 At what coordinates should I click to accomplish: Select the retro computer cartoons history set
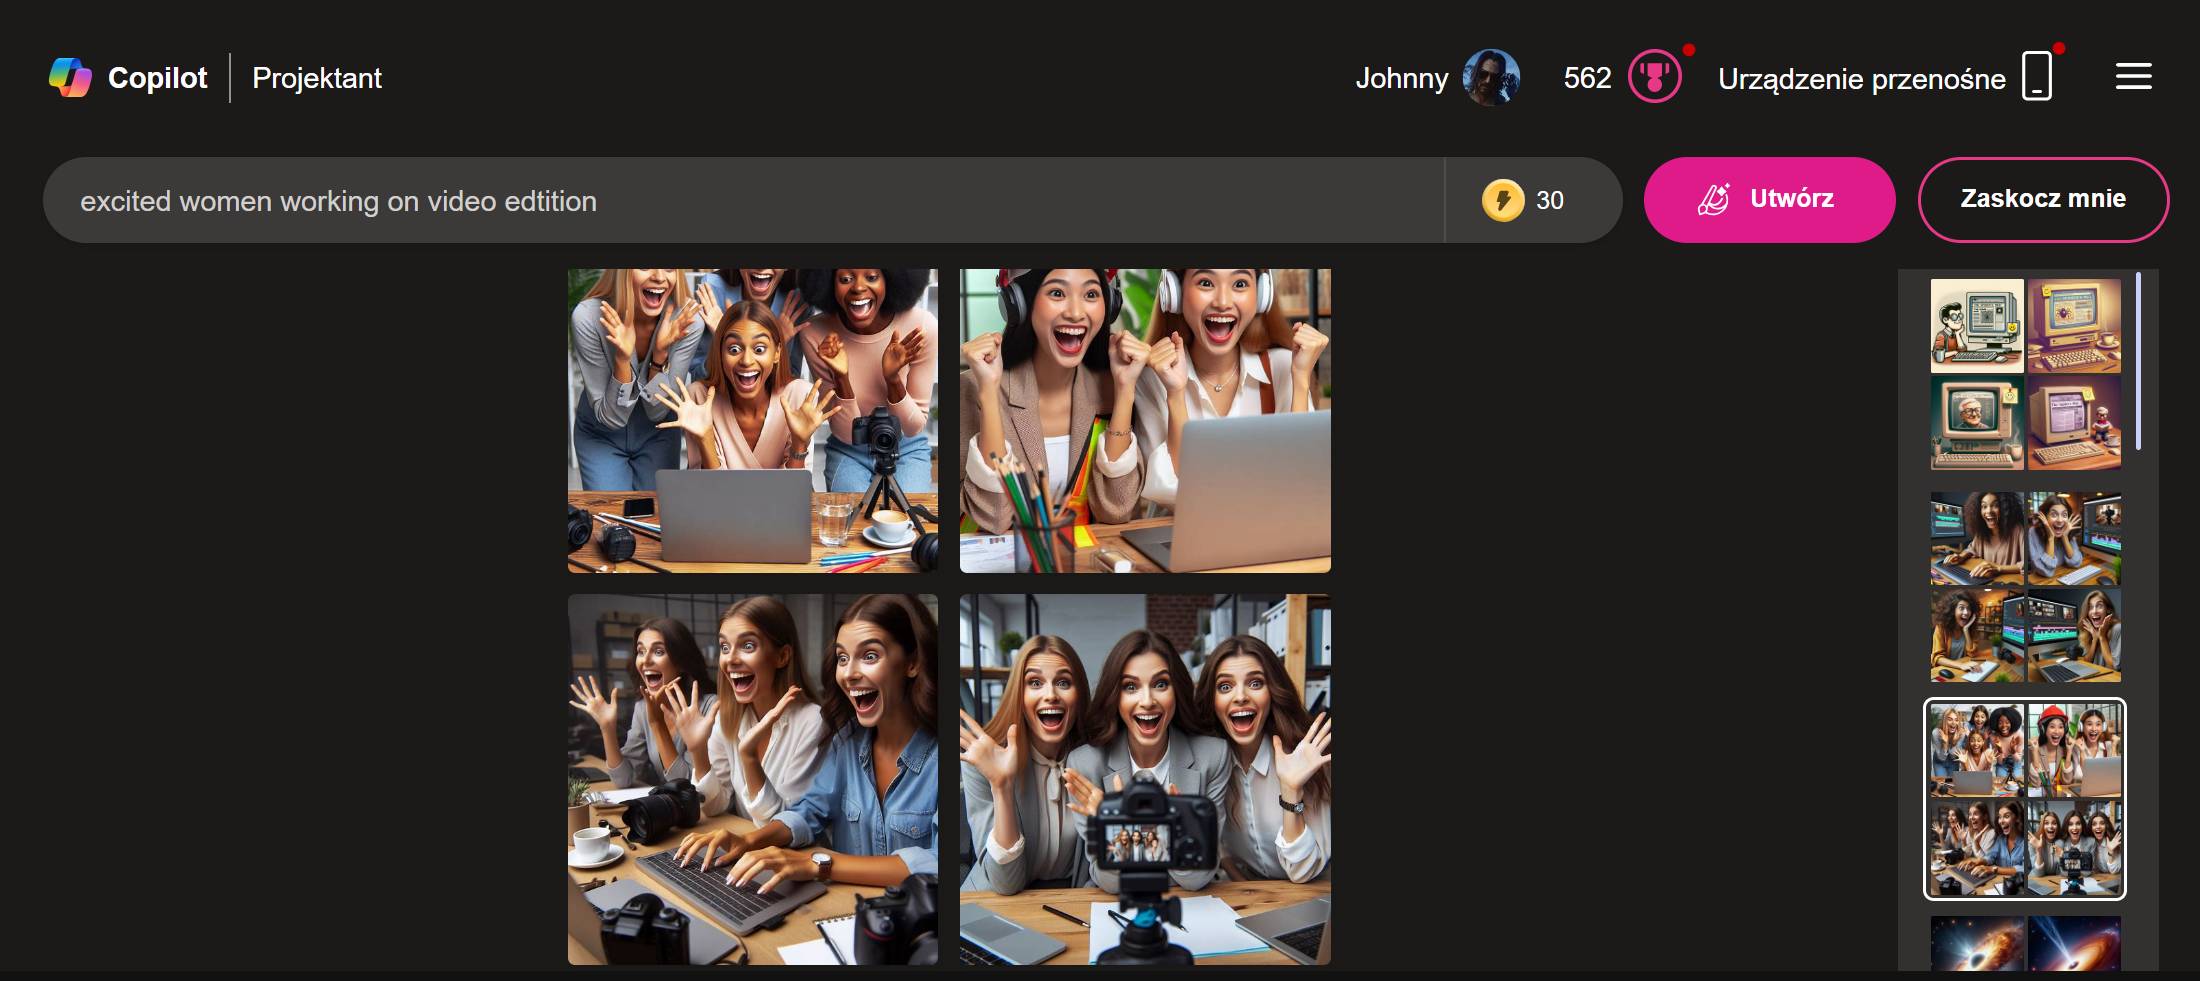[2025, 374]
